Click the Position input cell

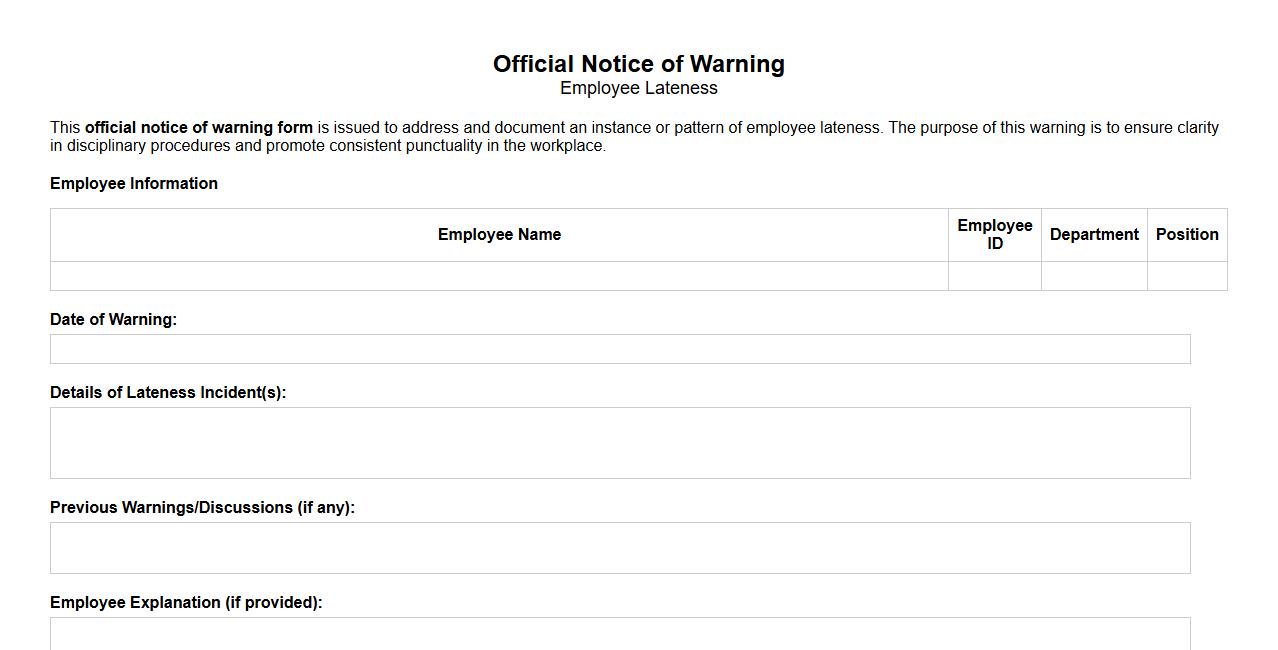1187,277
